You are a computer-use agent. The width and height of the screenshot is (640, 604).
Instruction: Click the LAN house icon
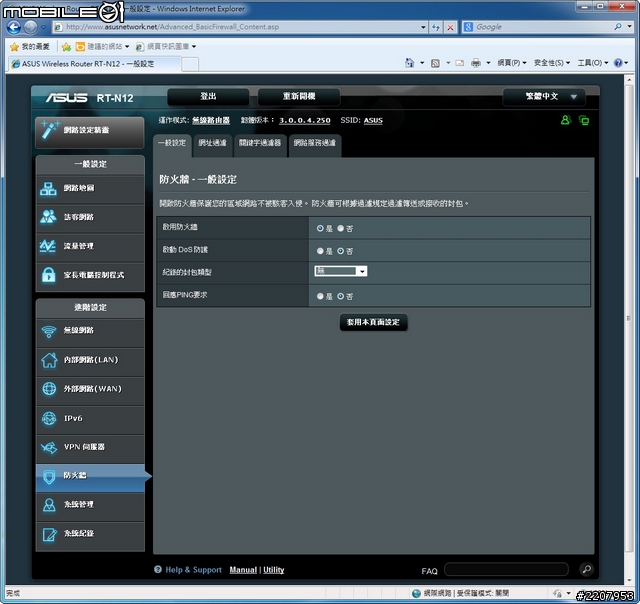49,360
